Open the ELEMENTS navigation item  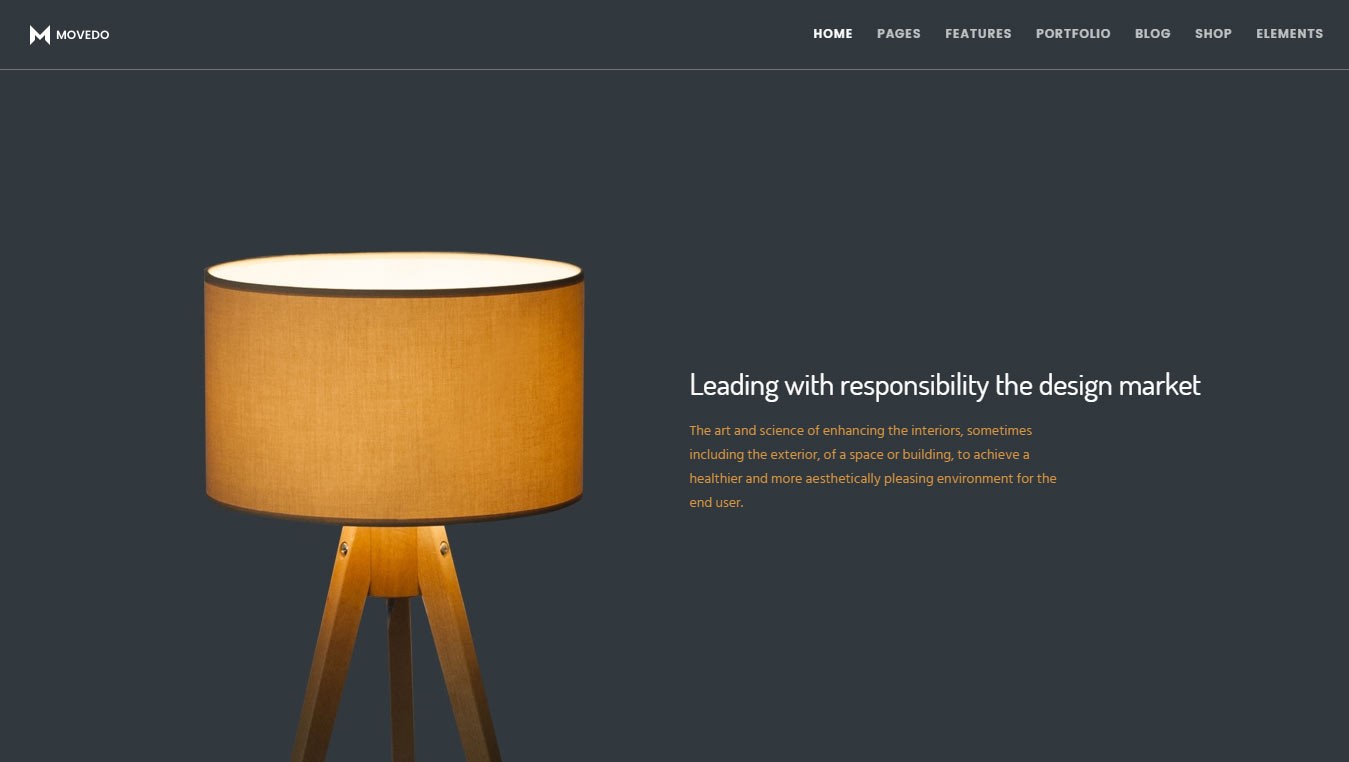click(x=1290, y=34)
